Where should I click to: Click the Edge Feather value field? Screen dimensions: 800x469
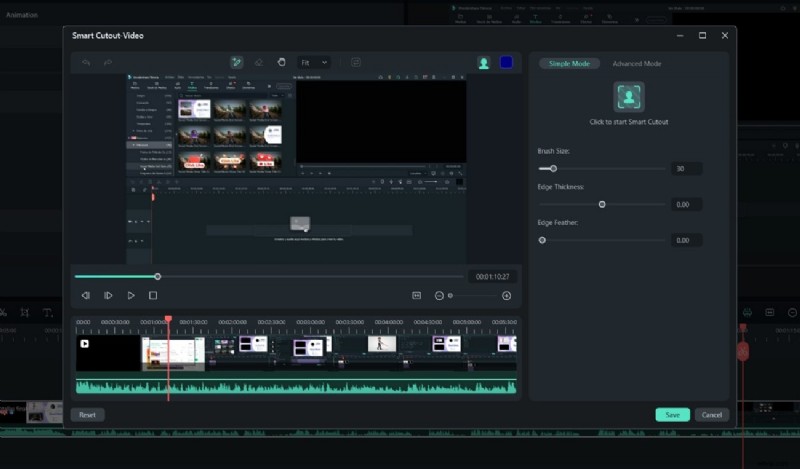pyautogui.click(x=686, y=240)
